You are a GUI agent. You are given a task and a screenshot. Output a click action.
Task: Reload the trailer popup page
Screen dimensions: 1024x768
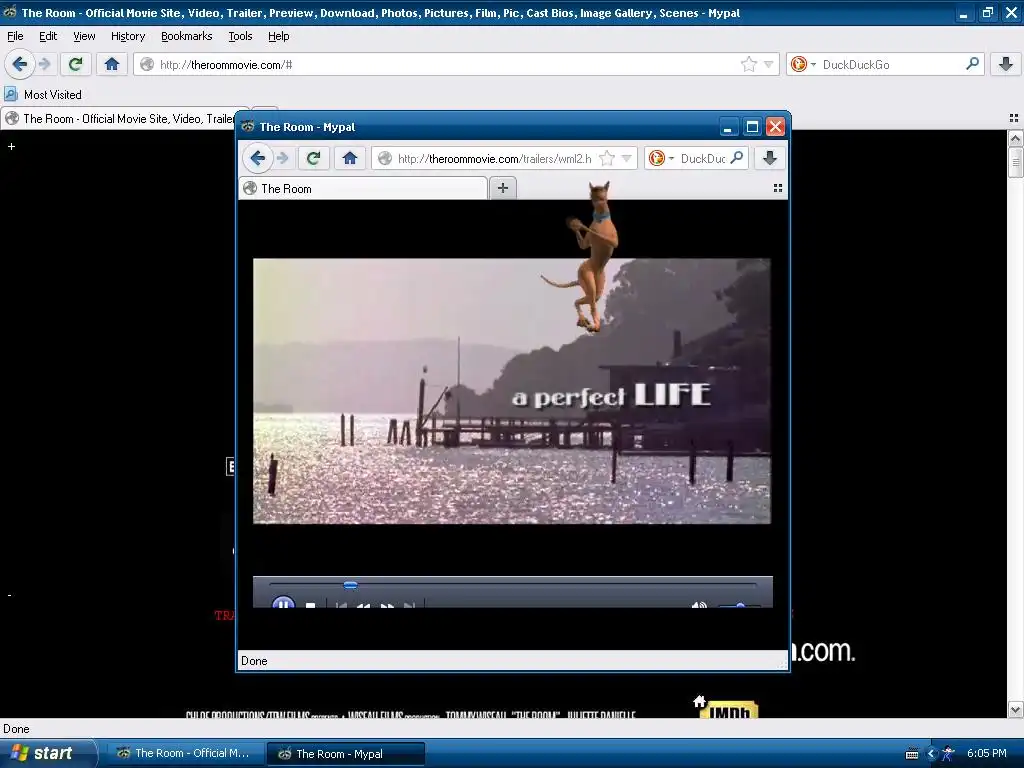coord(313,158)
